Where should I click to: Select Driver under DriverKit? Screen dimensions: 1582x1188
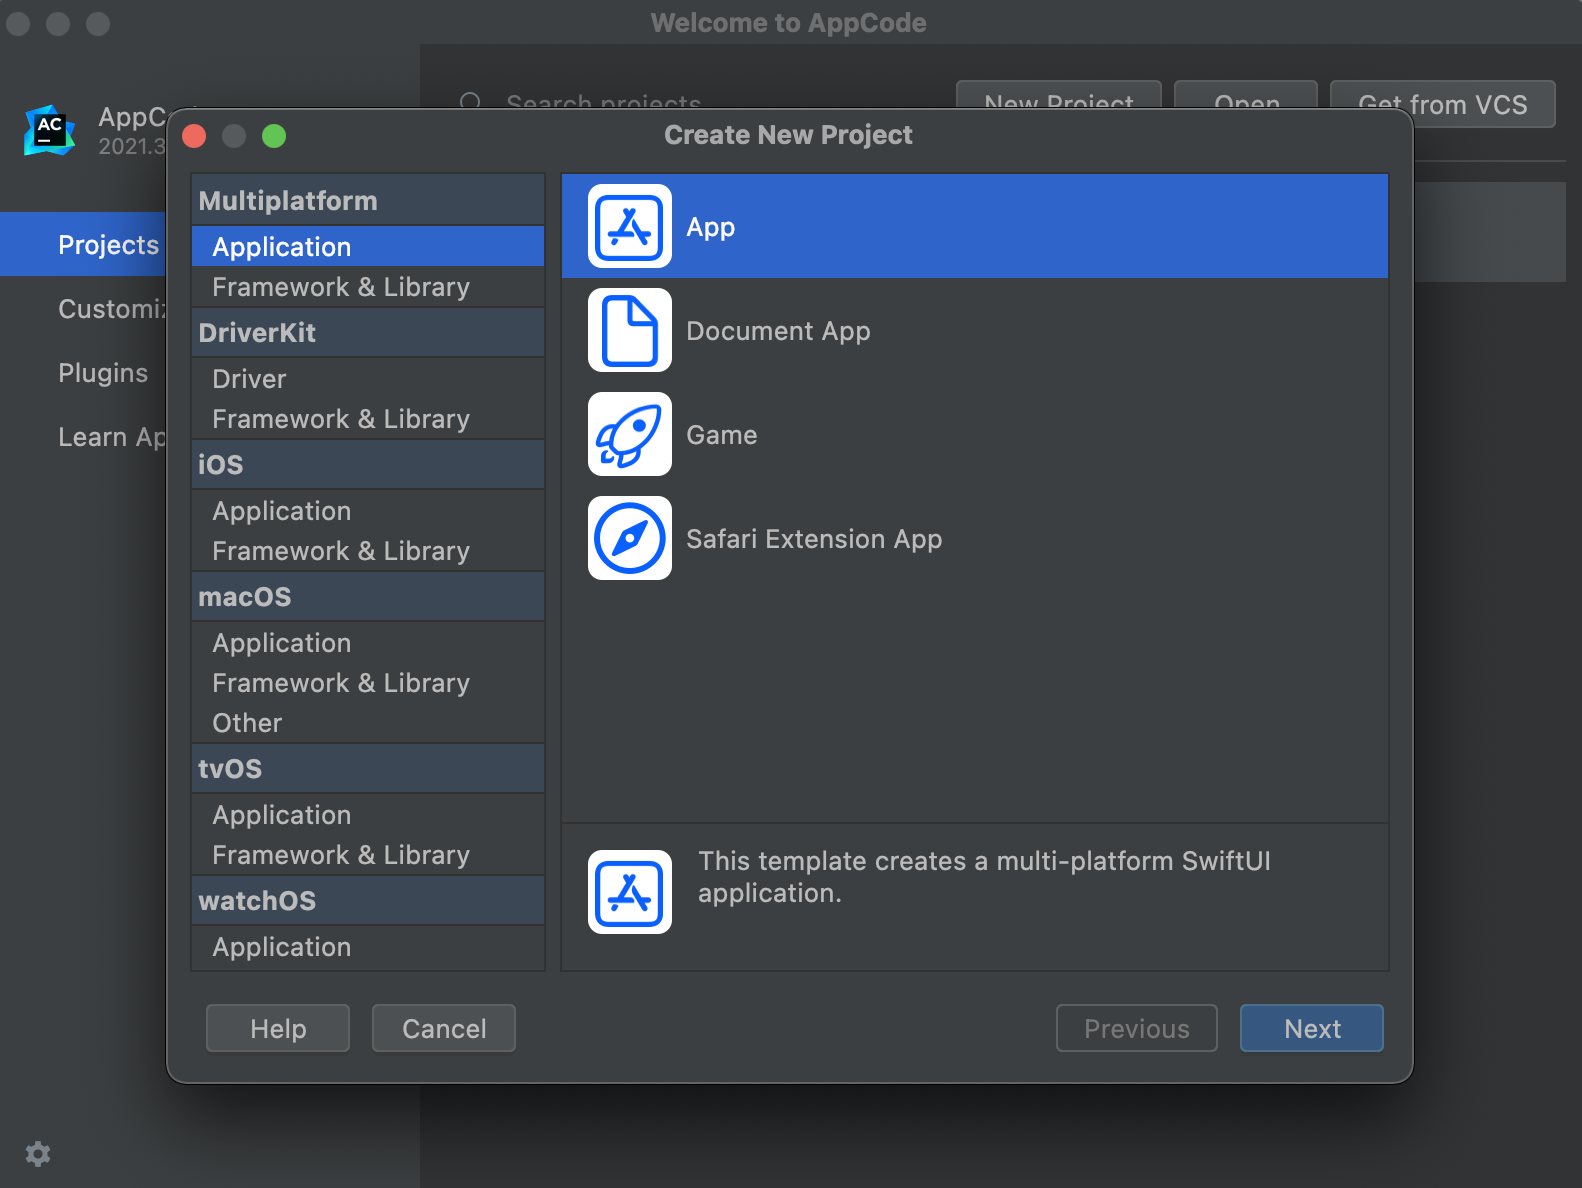point(368,378)
